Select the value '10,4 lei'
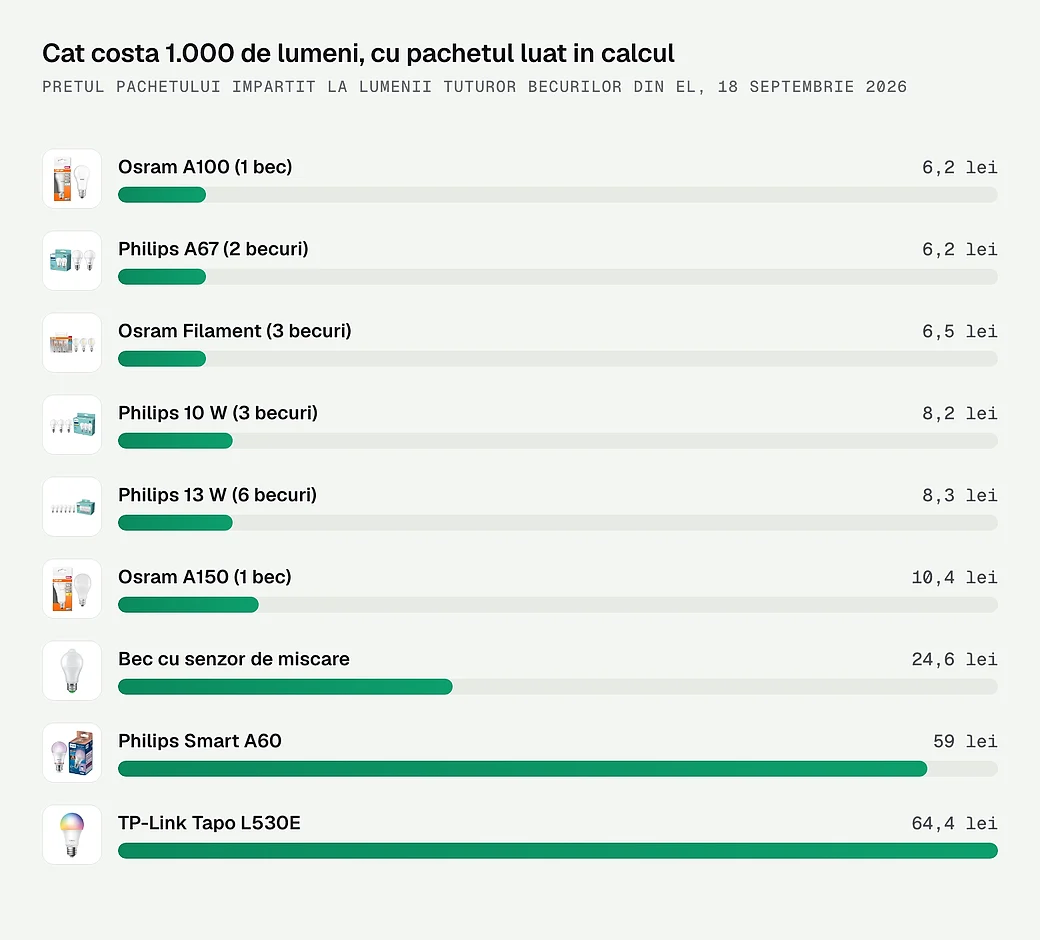Screen dimensions: 1040x940 954,578
